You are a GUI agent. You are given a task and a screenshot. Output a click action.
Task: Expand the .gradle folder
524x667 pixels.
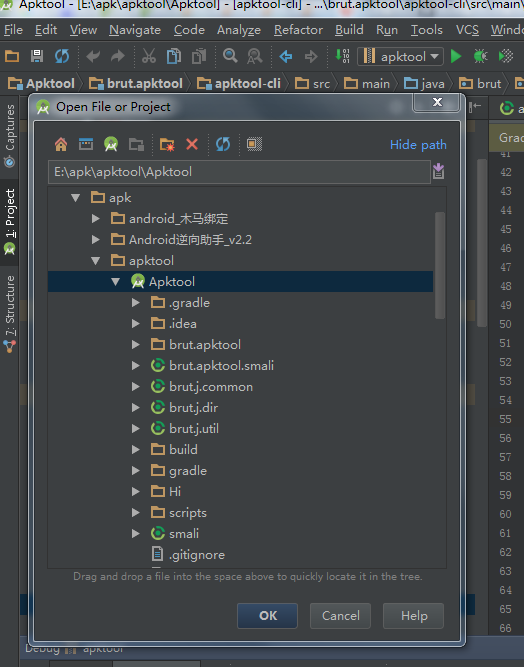[136, 302]
